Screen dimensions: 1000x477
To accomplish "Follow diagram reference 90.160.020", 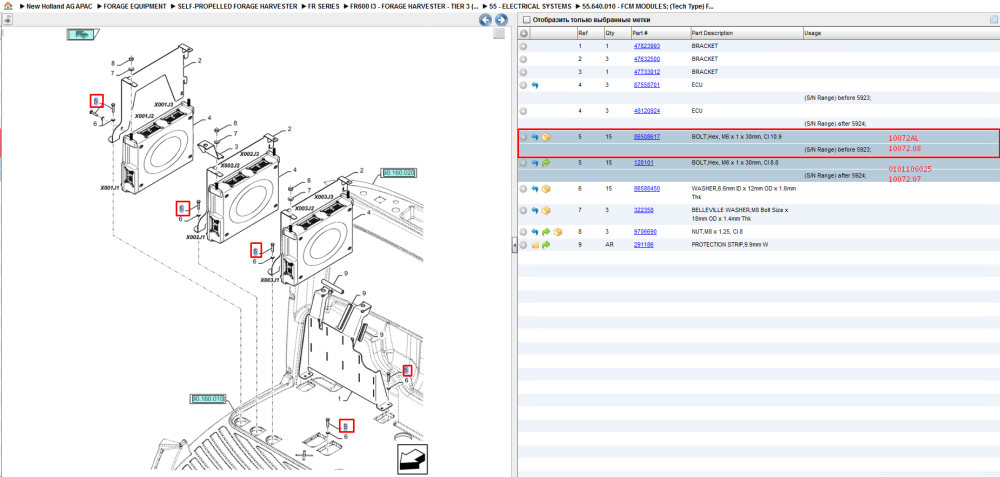I will pyautogui.click(x=399, y=173).
